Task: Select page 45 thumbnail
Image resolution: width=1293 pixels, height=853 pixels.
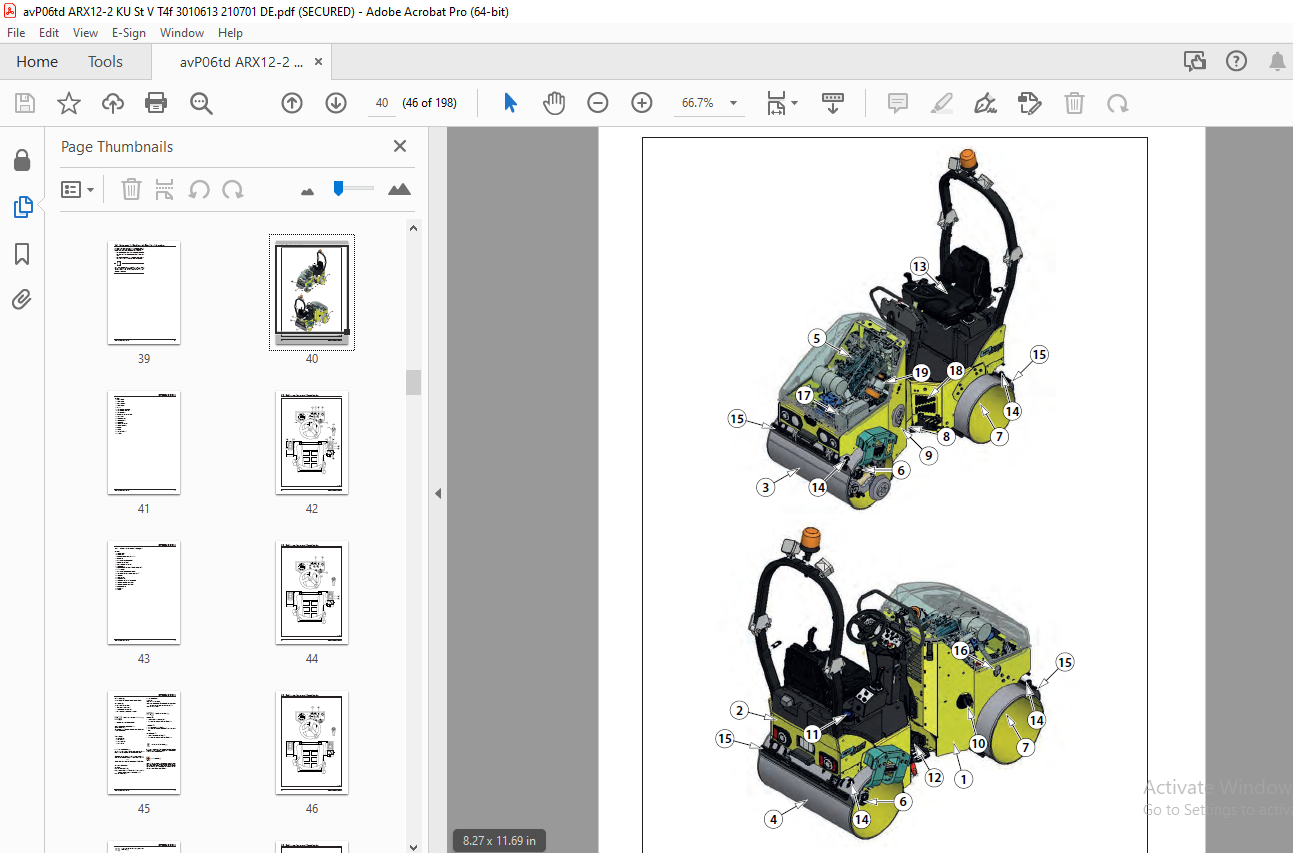Action: [144, 742]
